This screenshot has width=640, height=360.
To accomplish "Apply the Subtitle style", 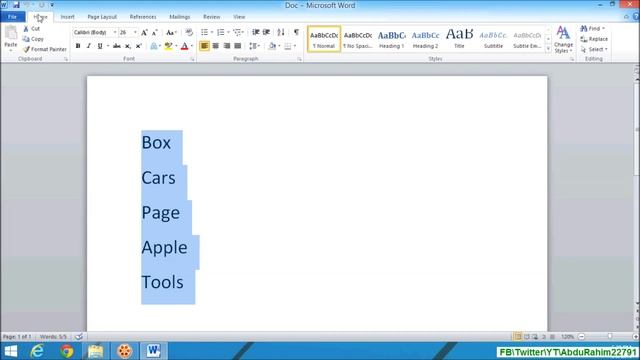I will pos(493,39).
